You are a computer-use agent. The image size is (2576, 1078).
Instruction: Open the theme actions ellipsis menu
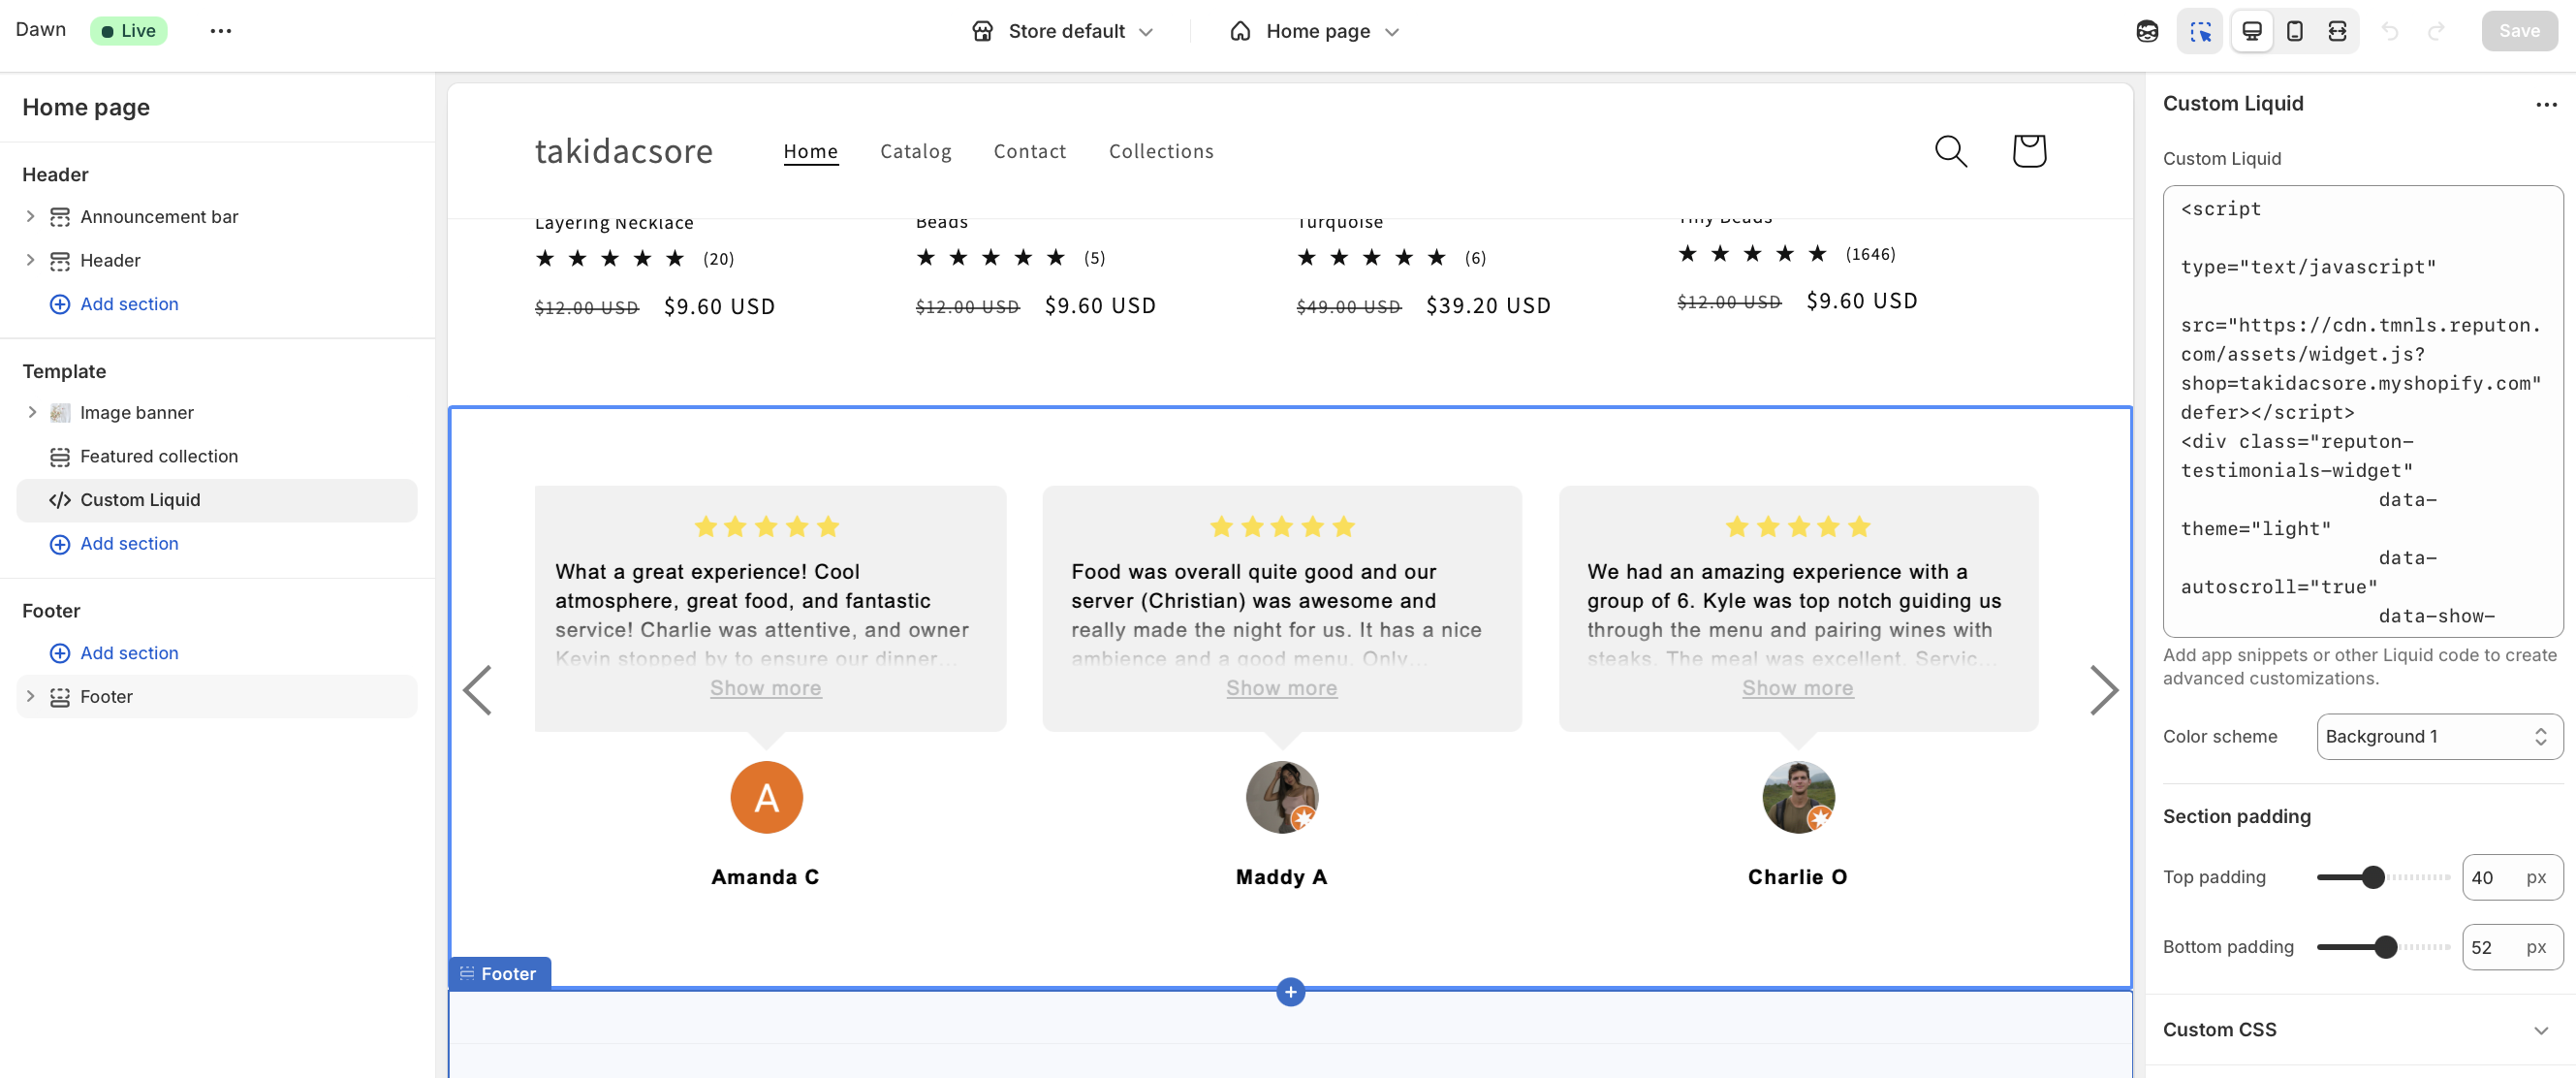(221, 31)
